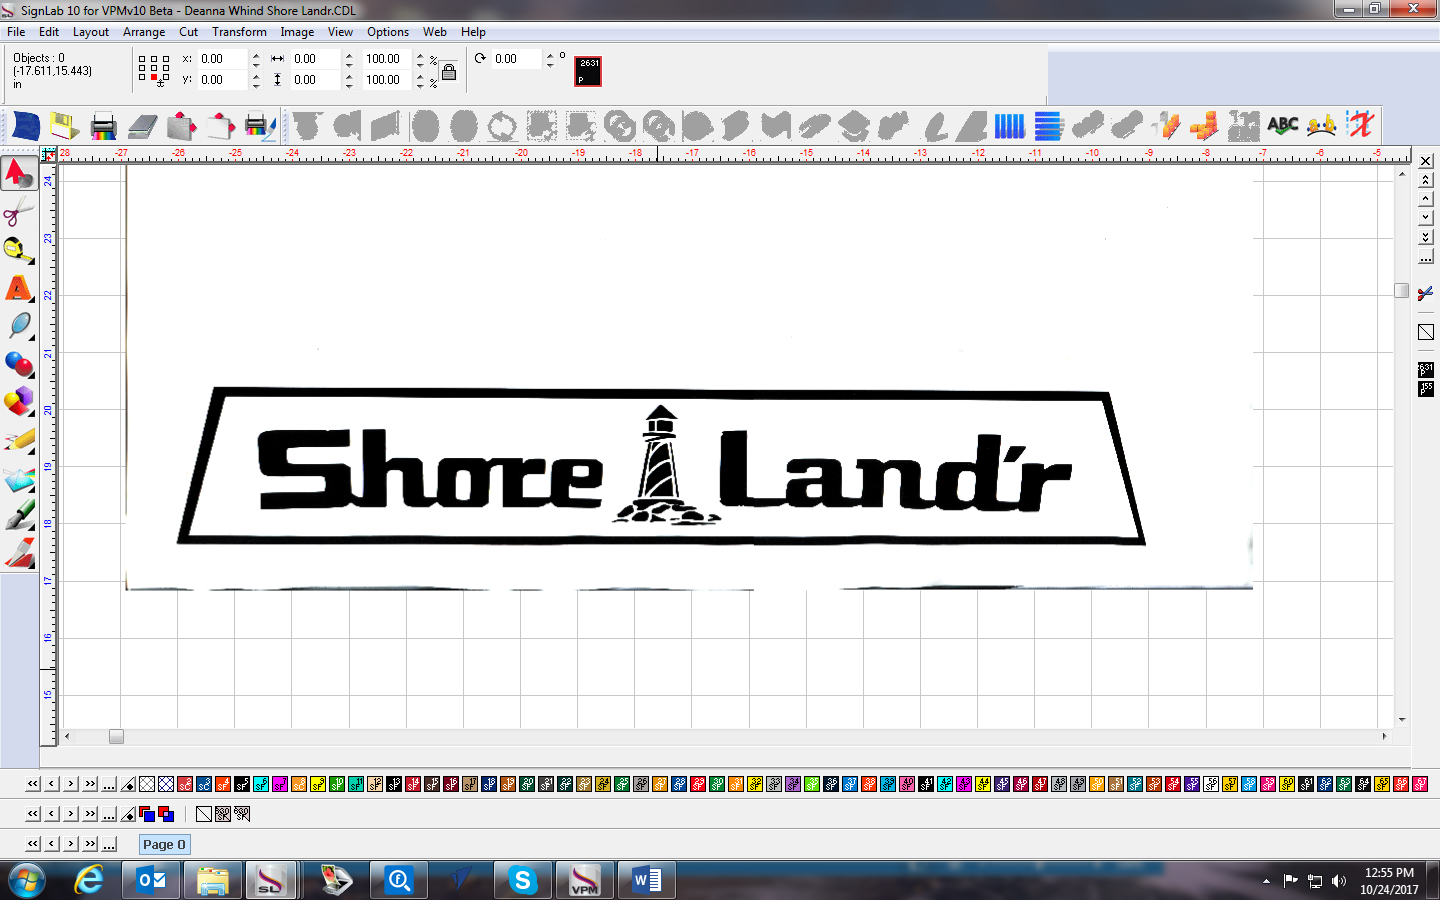Pick the magenta color swatch number 7

[x=280, y=784]
